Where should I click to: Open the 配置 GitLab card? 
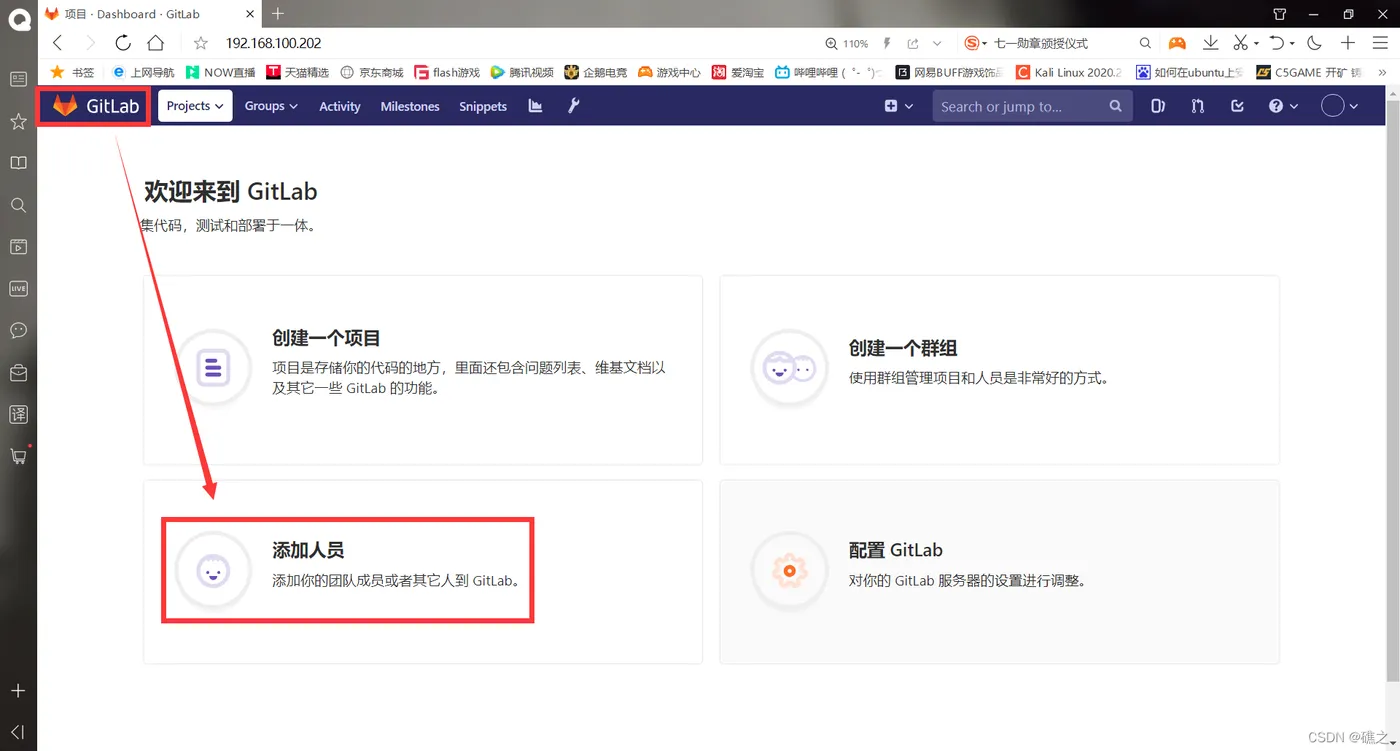click(999, 571)
